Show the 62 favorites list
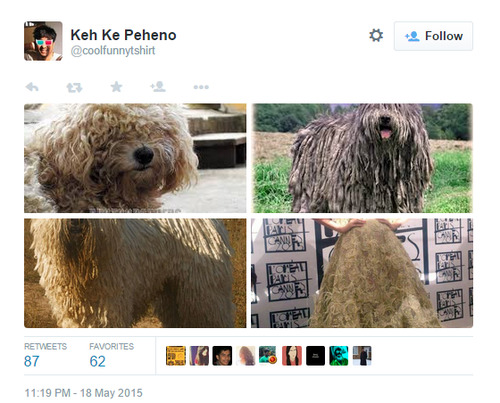Viewport: 500px width, 403px height. click(x=111, y=356)
